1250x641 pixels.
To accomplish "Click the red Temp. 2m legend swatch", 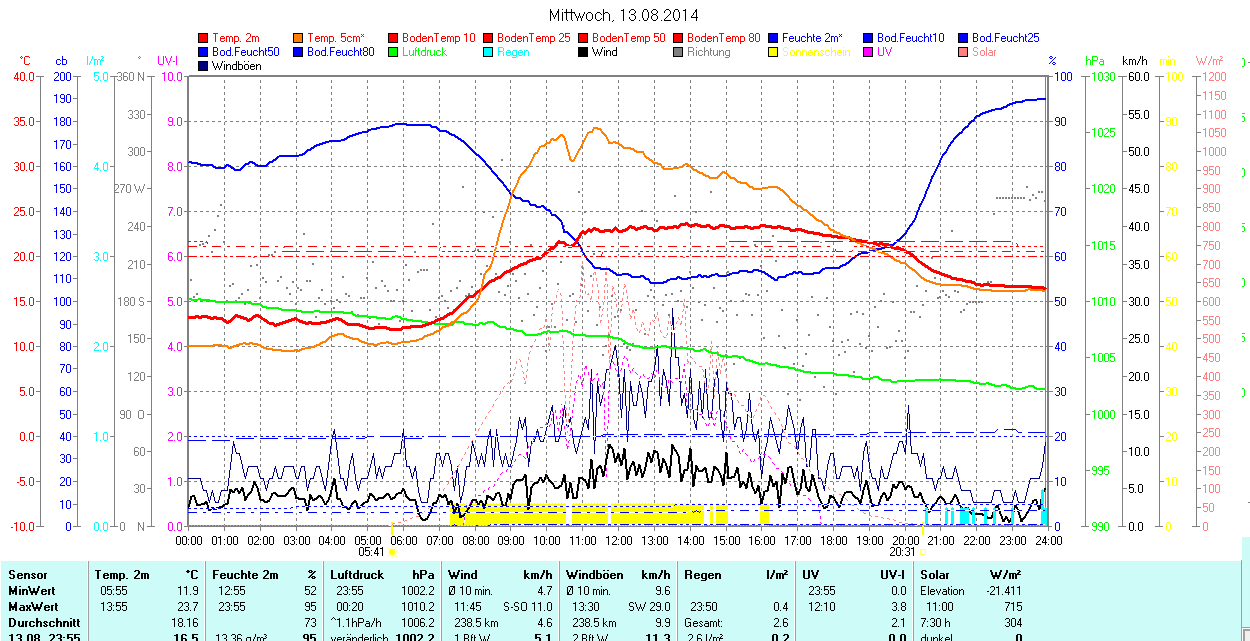I will [204, 38].
